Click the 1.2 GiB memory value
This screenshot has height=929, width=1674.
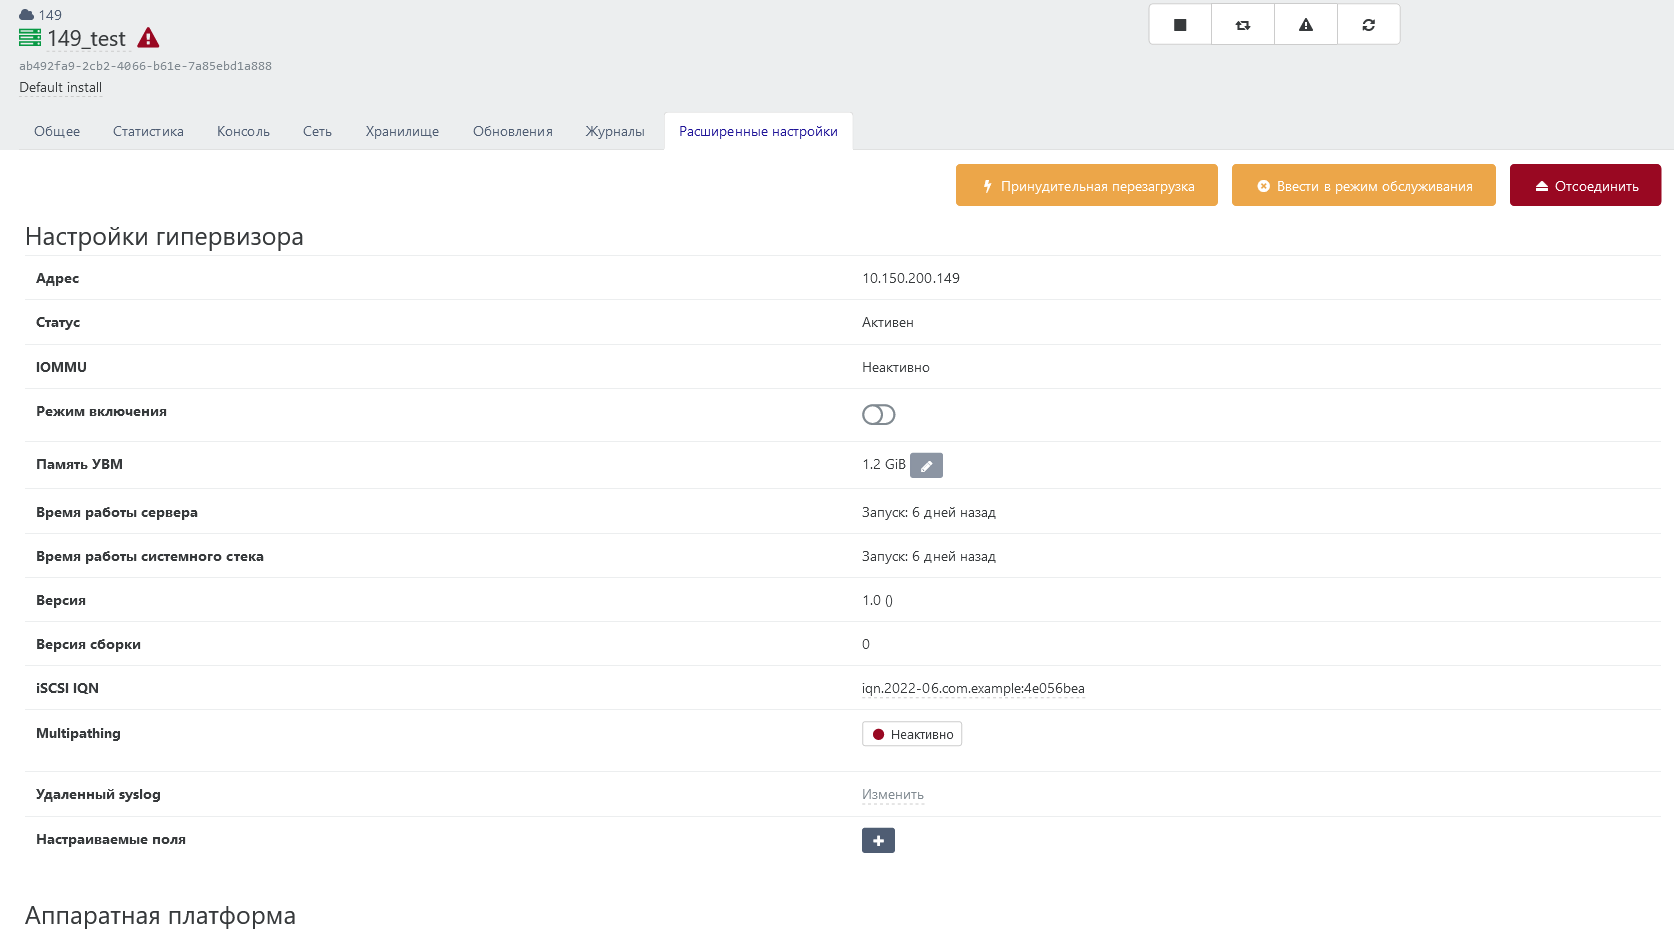[x=884, y=464]
